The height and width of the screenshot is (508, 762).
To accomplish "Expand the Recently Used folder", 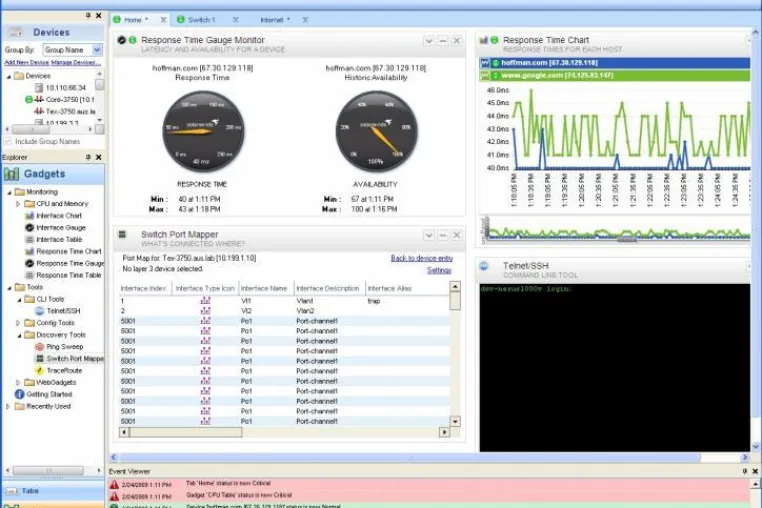I will click(8, 406).
